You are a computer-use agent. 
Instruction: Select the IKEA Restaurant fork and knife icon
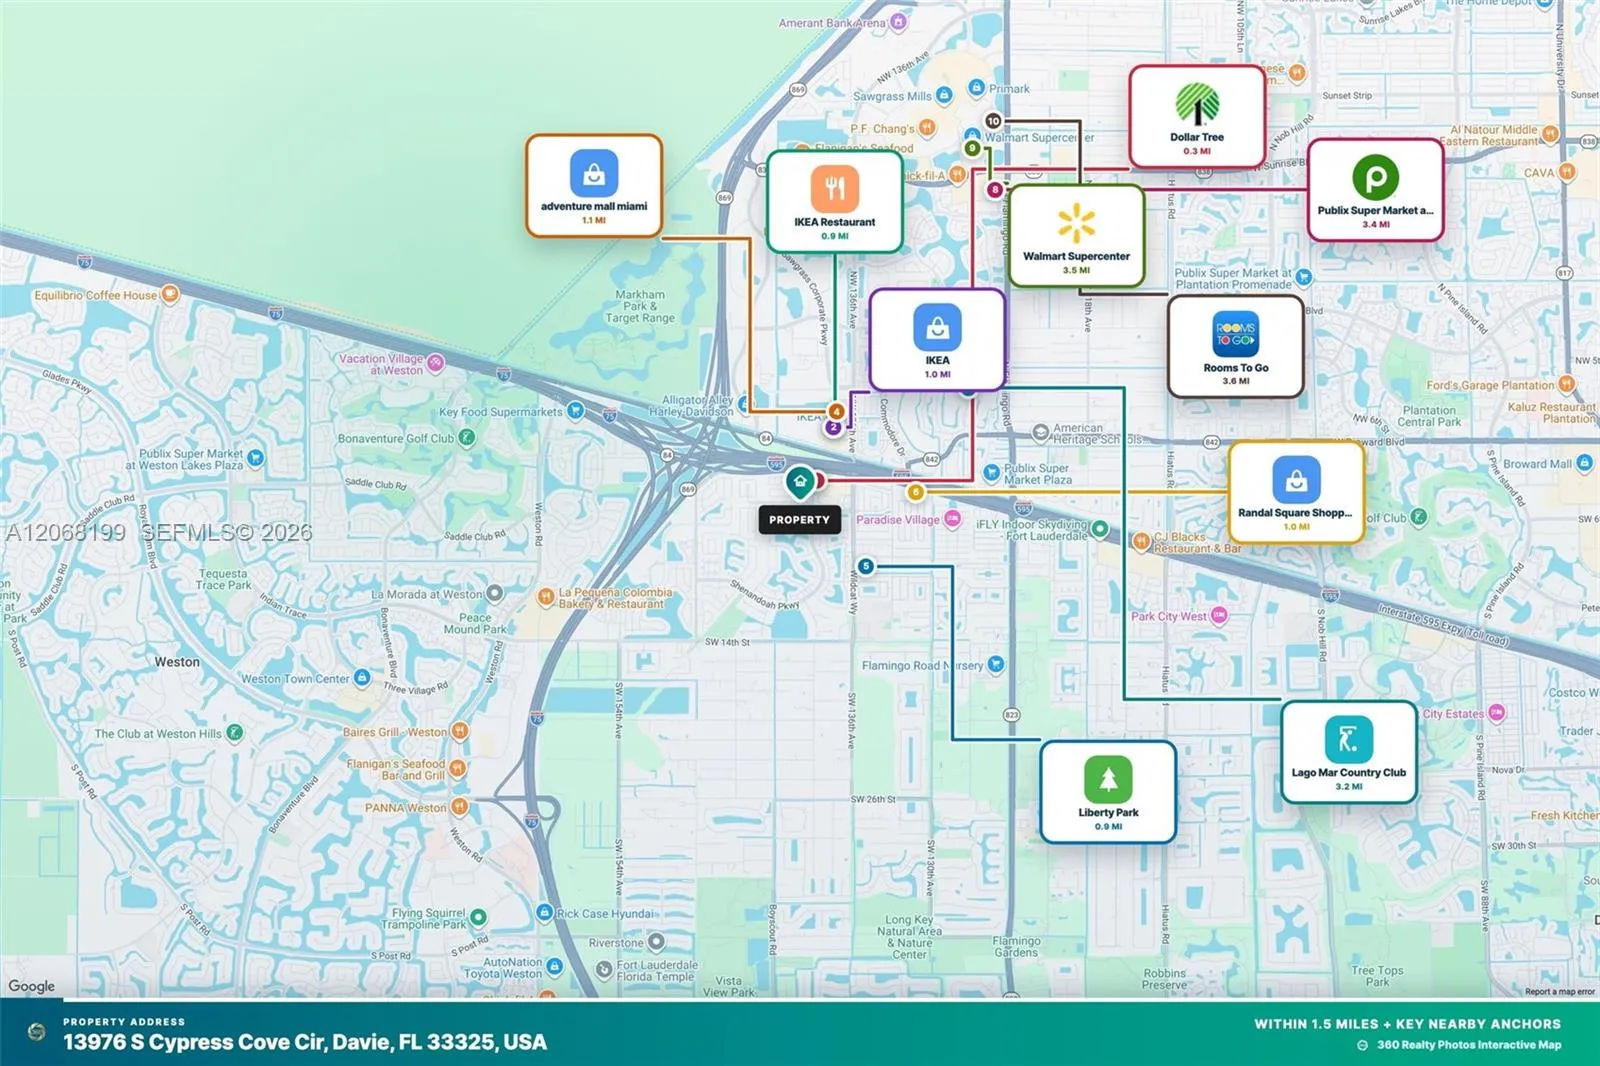pyautogui.click(x=835, y=188)
